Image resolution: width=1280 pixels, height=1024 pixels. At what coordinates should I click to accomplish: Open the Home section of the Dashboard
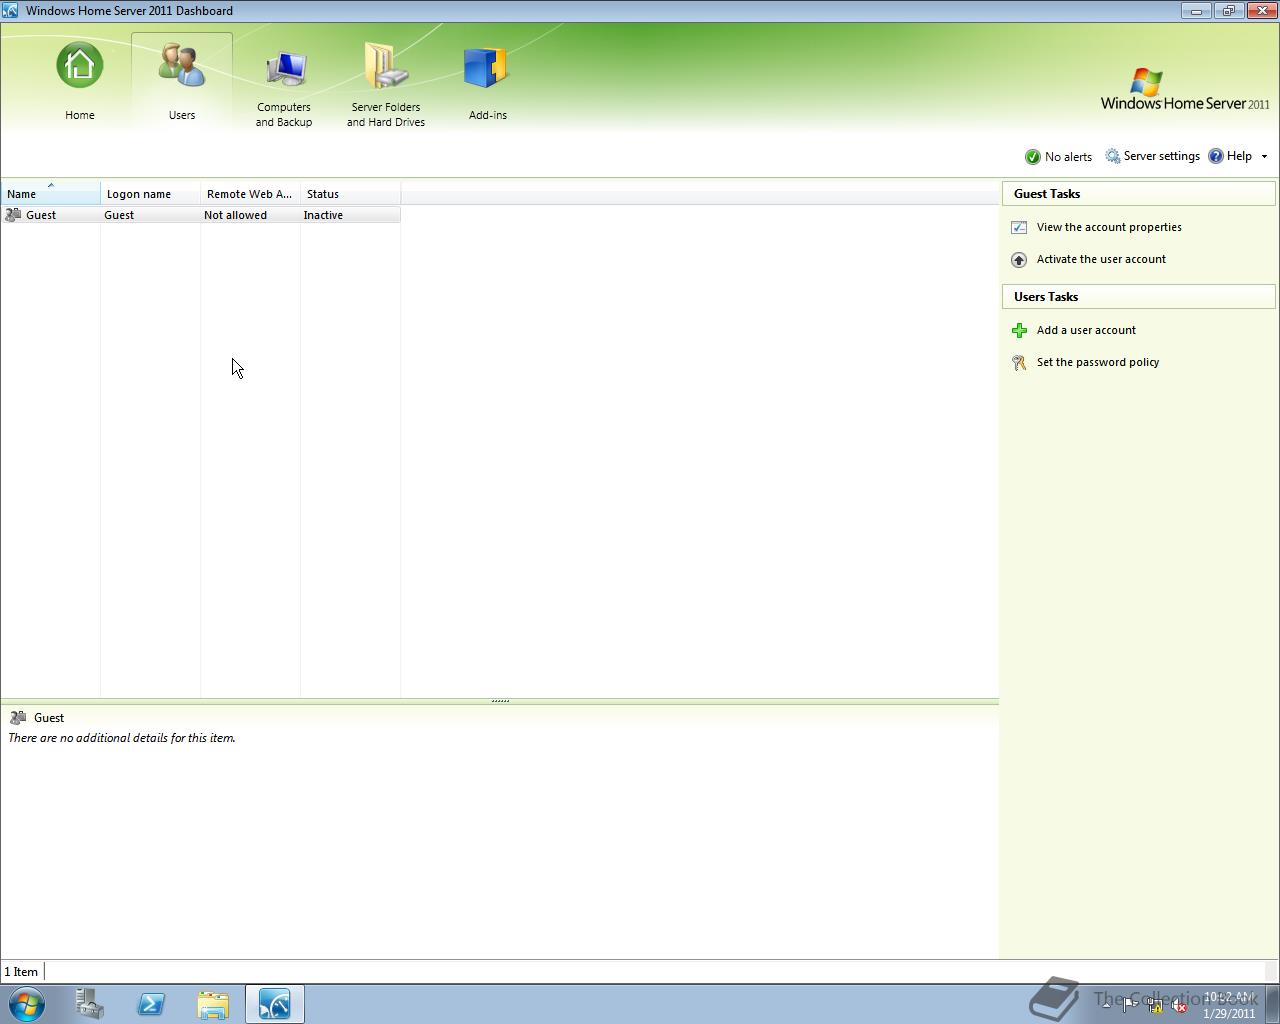tap(80, 80)
